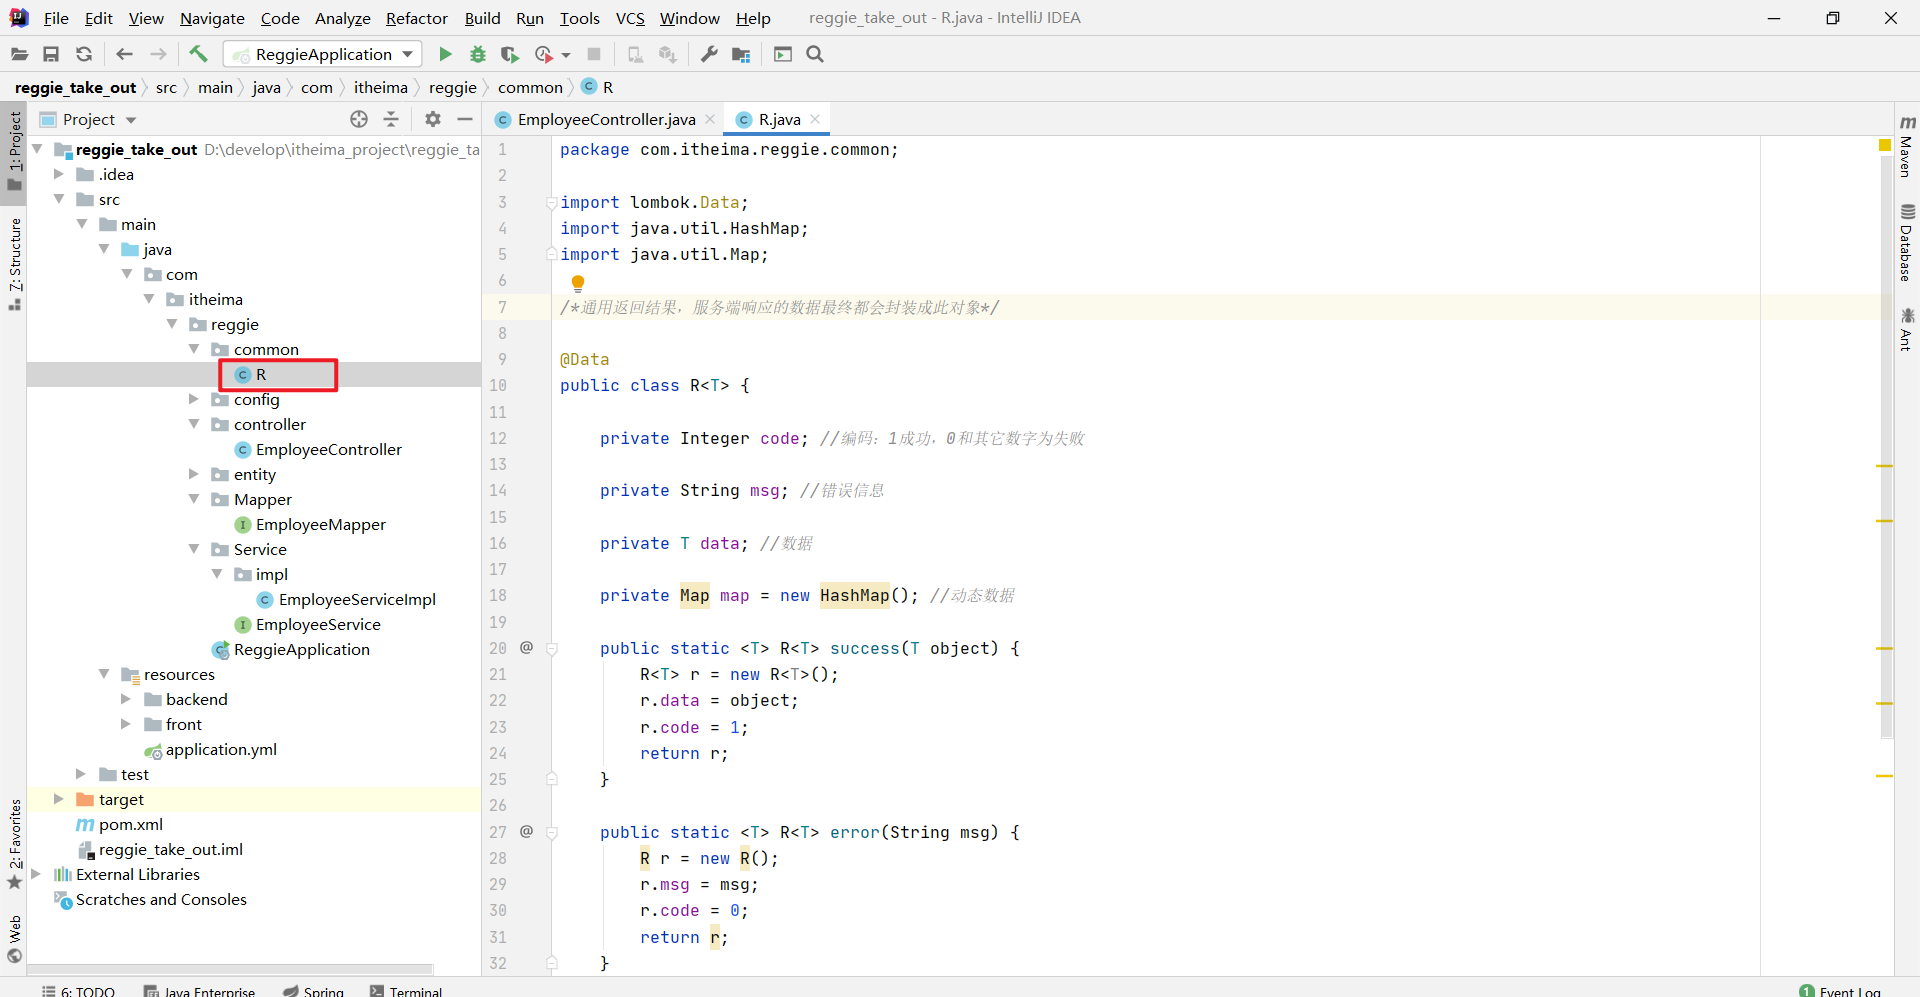Click the Locate file target icon in Project panel
Viewport: 1920px width, 997px height.
[x=359, y=119]
